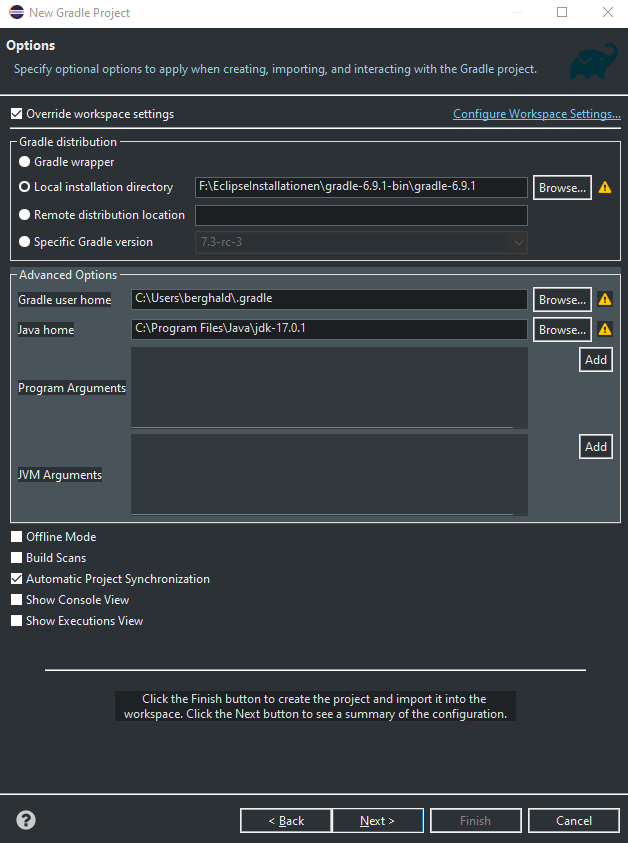Maximize the New Gradle Project window
Screen dimensions: 628x843
562,12
